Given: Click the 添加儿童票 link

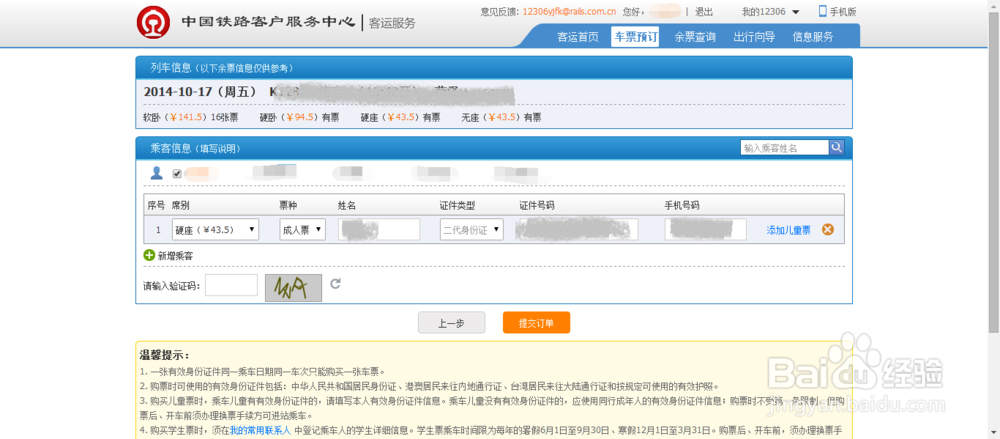Looking at the screenshot, I should 788,230.
